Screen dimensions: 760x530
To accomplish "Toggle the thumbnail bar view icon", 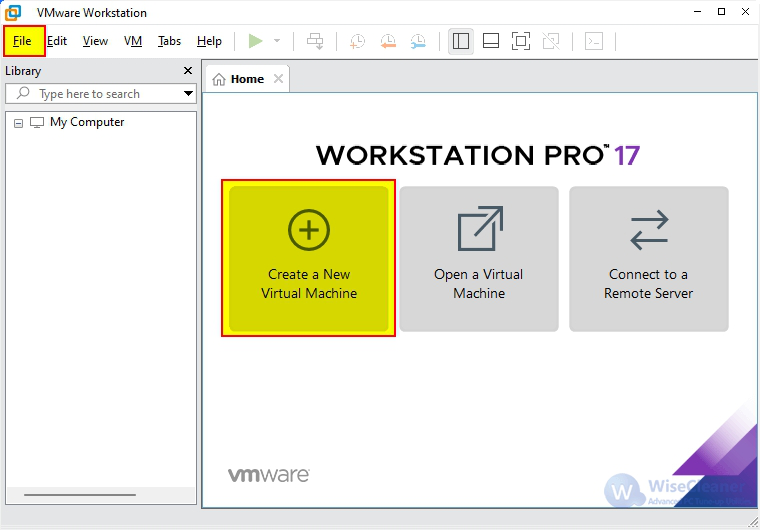I will tap(491, 41).
